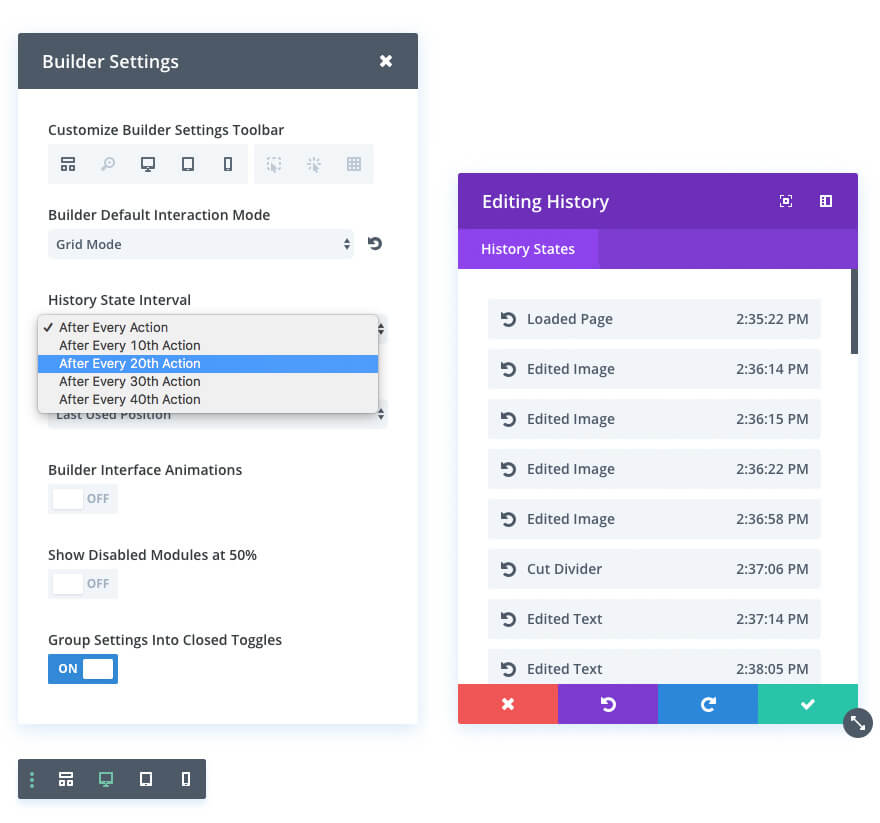Click wireframe icon in bottom dark toolbar
Image resolution: width=880 pixels, height=823 pixels.
(66, 779)
